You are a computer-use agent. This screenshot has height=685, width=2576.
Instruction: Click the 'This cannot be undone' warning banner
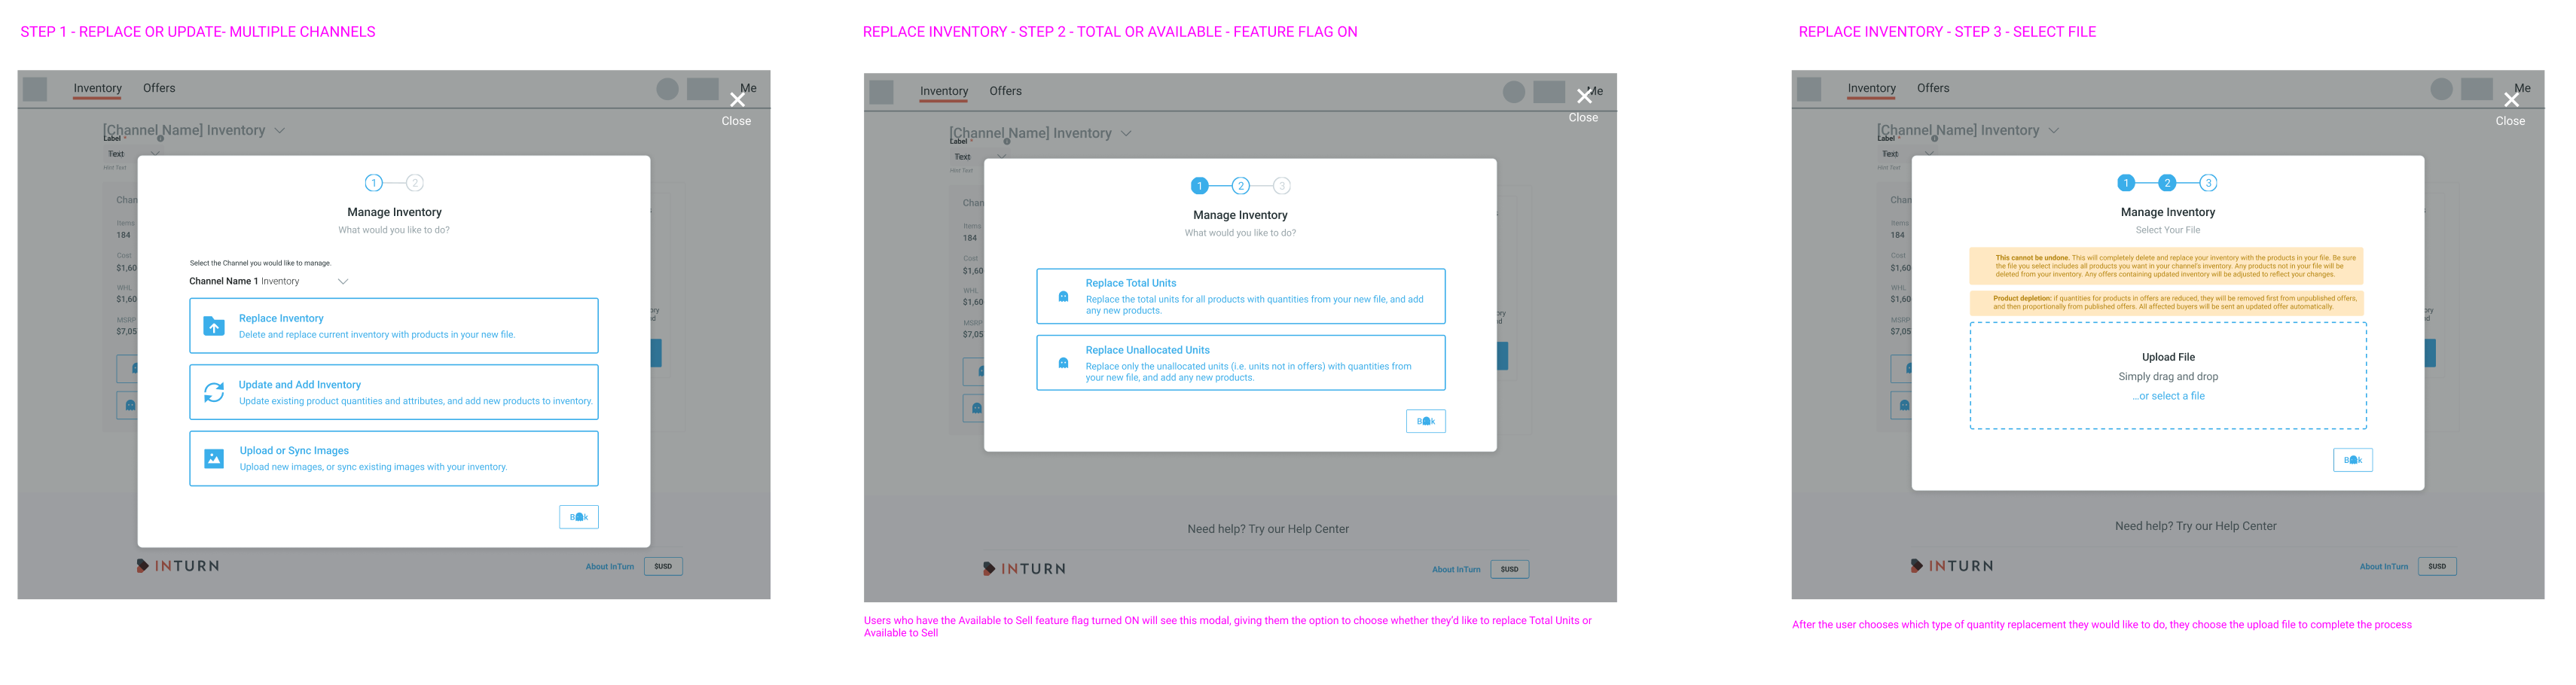2167,266
